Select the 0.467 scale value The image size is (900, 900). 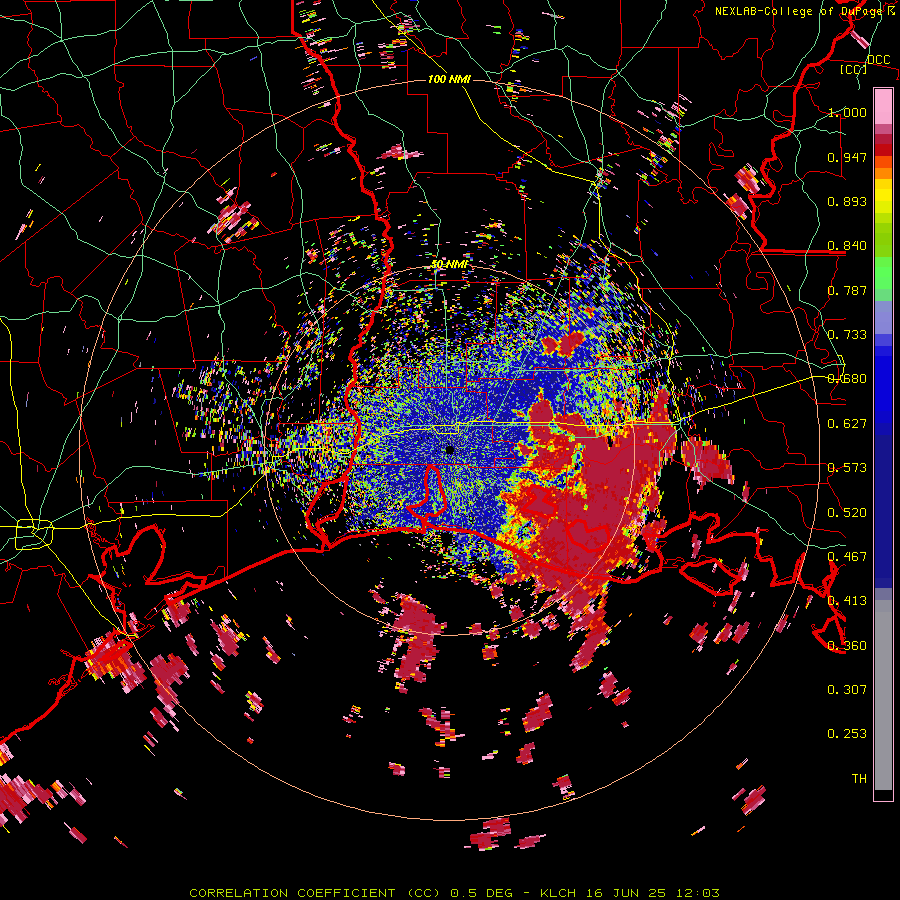pos(847,557)
